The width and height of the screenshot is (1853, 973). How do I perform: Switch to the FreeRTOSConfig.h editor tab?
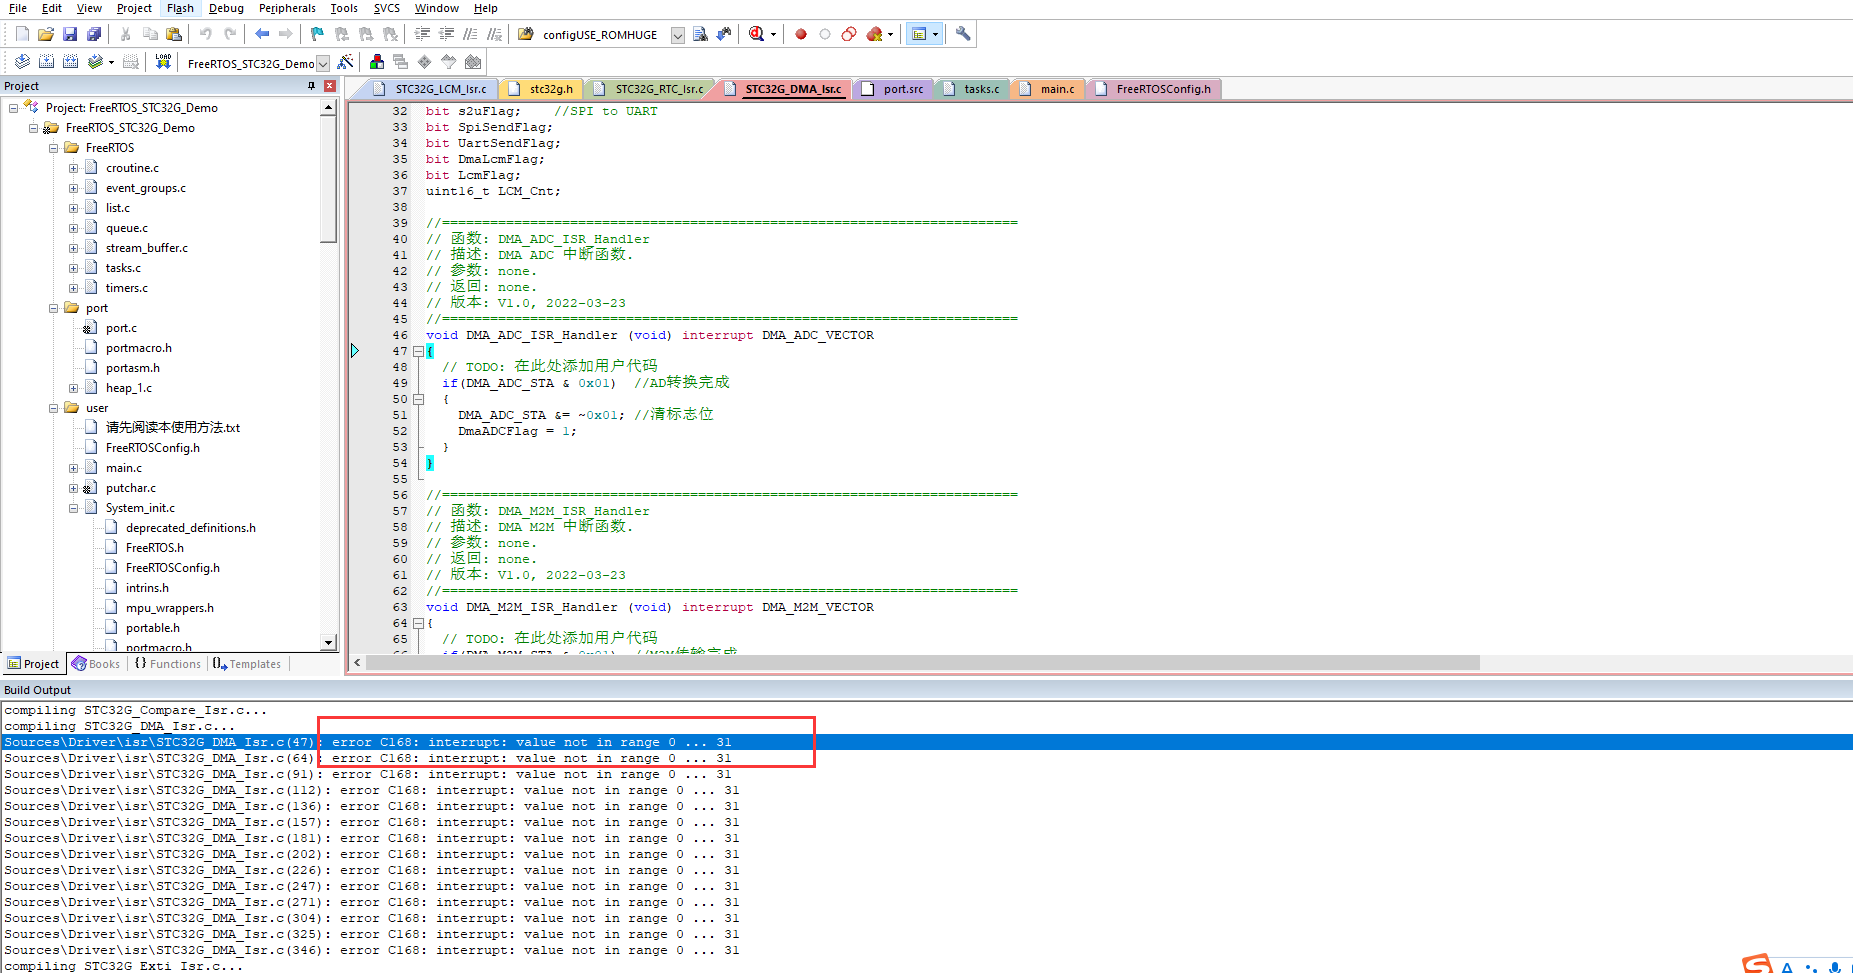tap(1154, 89)
